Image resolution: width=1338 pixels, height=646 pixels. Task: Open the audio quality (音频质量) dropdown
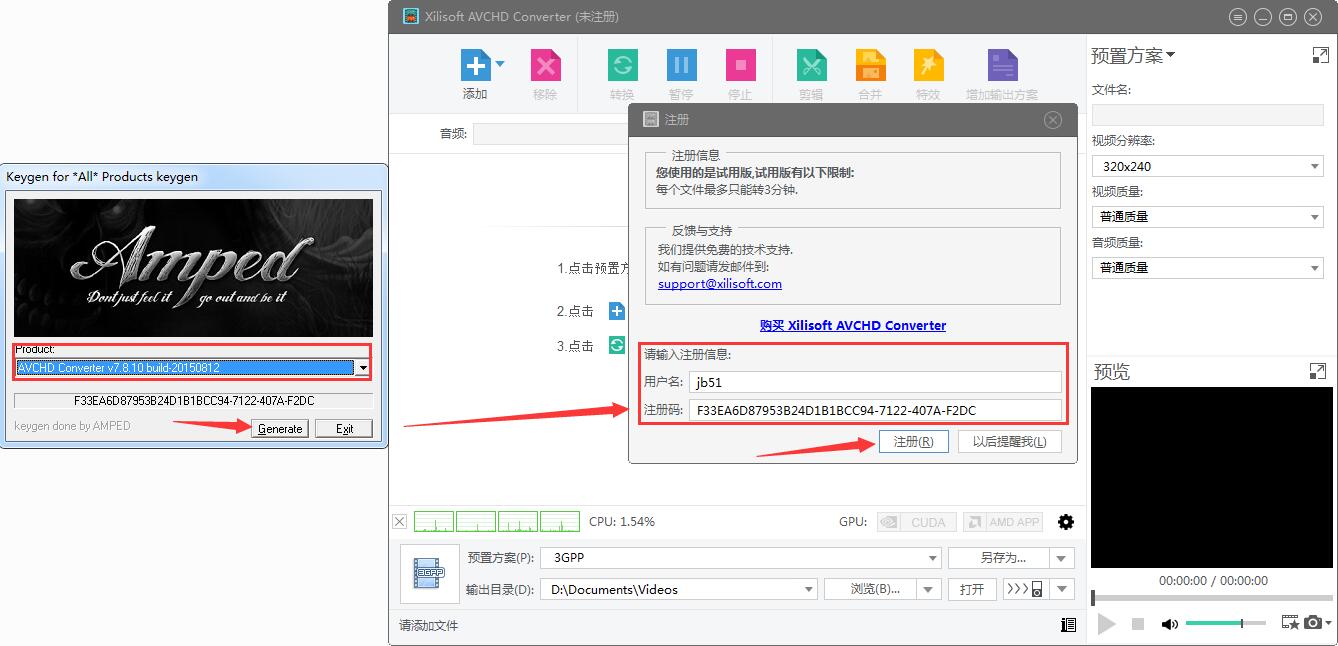[x=1207, y=267]
